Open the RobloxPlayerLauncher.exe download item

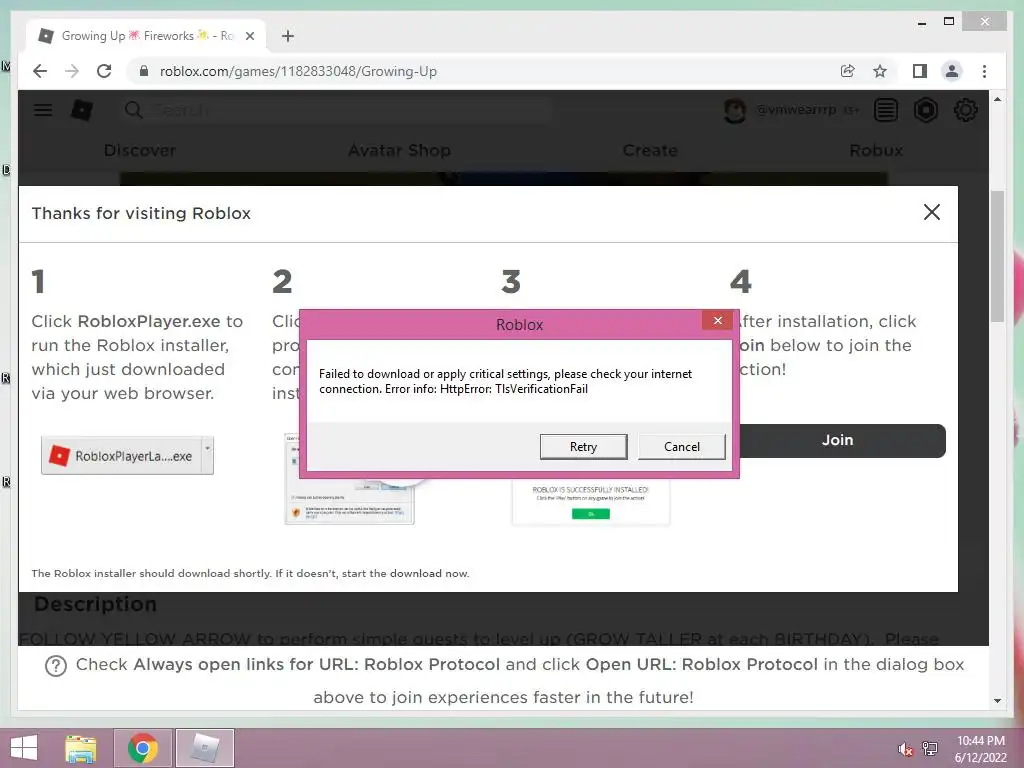pyautogui.click(x=121, y=456)
